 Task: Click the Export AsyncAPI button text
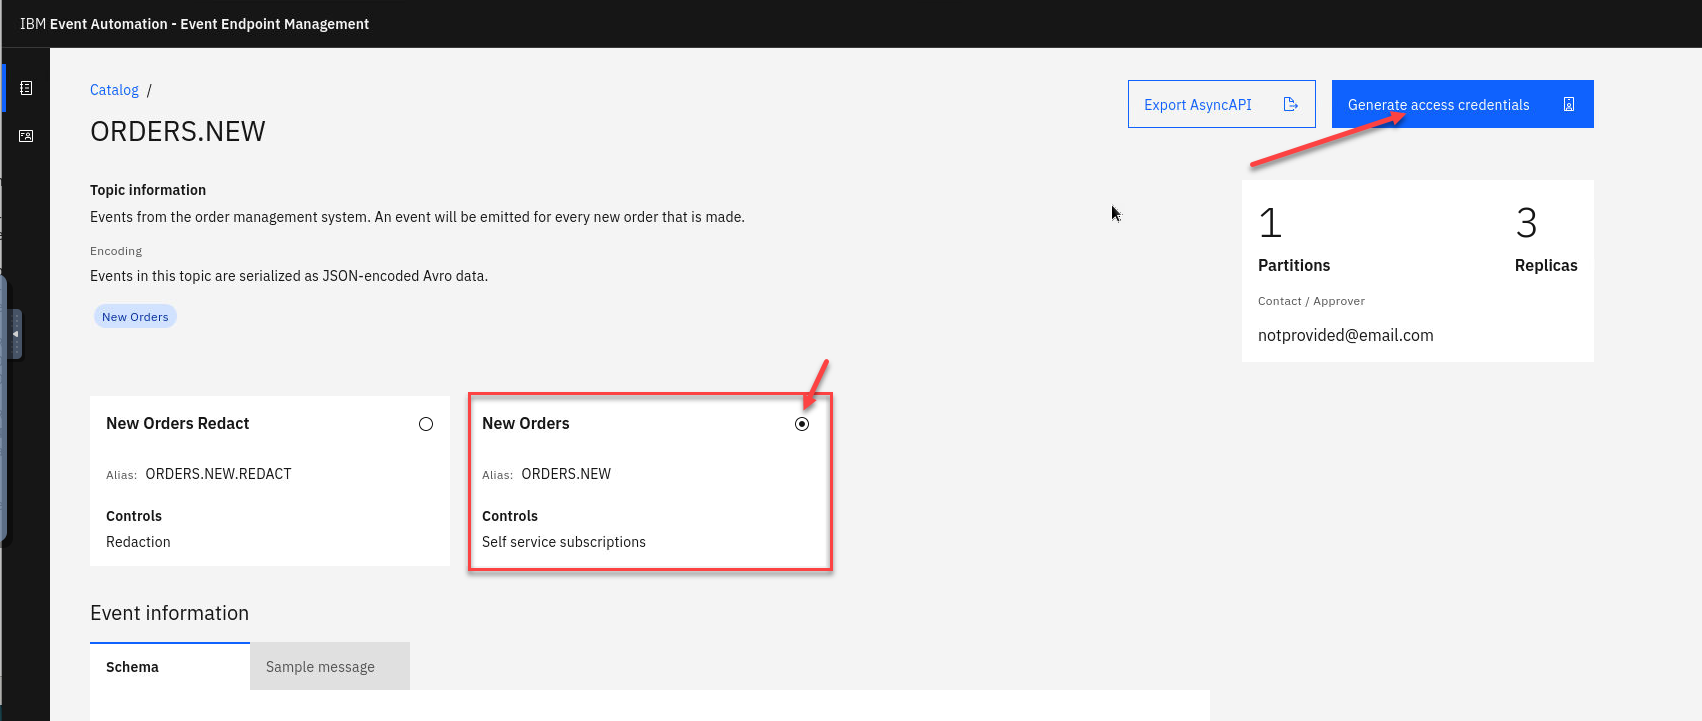pos(1197,105)
